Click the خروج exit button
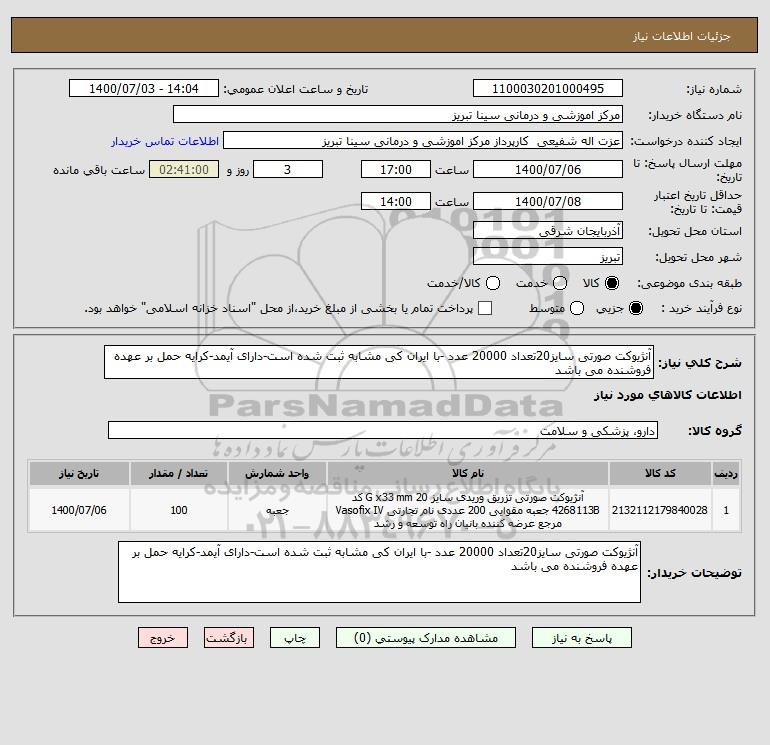 pos(163,638)
